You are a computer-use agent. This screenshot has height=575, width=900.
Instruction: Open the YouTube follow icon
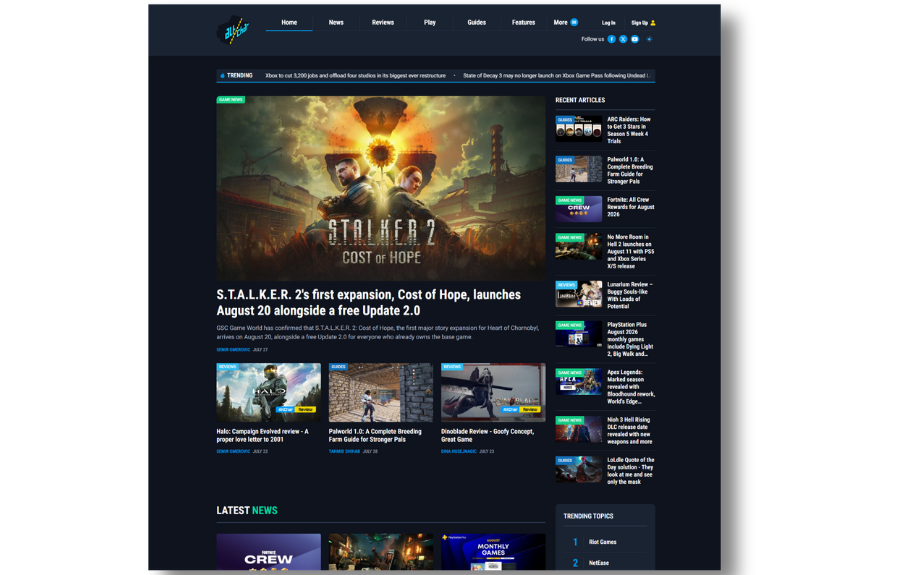click(x=635, y=39)
